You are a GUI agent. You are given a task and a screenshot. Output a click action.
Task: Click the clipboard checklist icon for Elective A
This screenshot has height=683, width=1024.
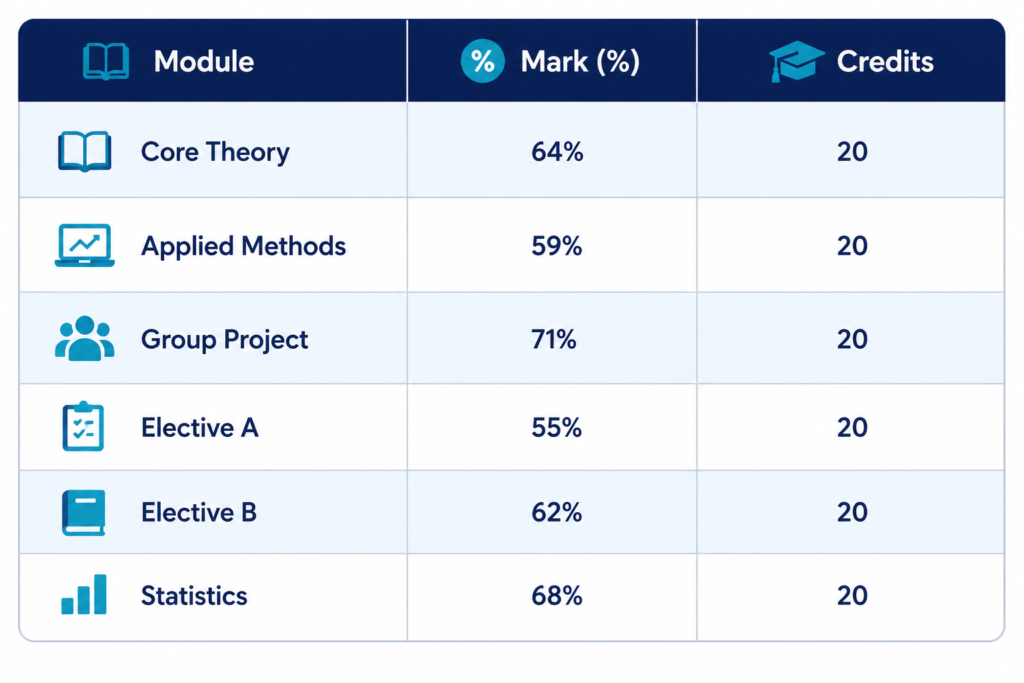click(x=83, y=426)
